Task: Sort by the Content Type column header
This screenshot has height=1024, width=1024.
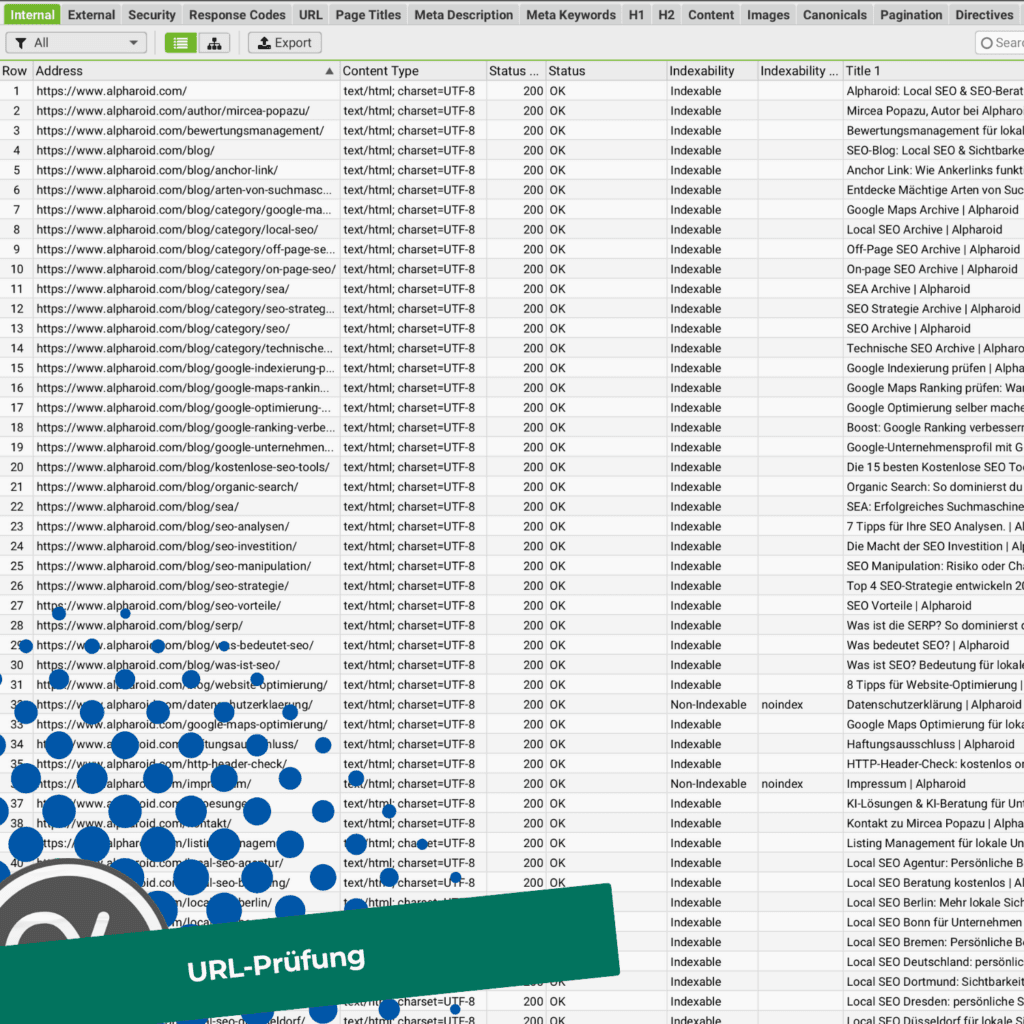Action: coord(413,71)
